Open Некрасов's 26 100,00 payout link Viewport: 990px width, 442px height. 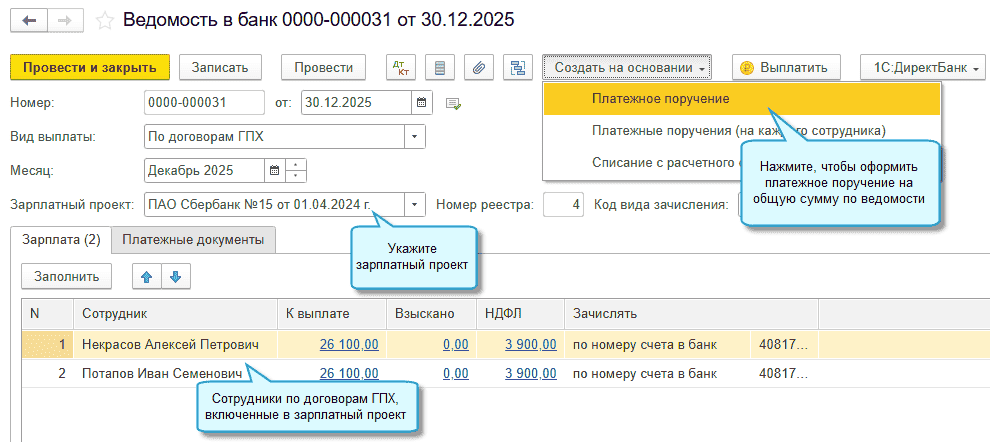coord(348,344)
